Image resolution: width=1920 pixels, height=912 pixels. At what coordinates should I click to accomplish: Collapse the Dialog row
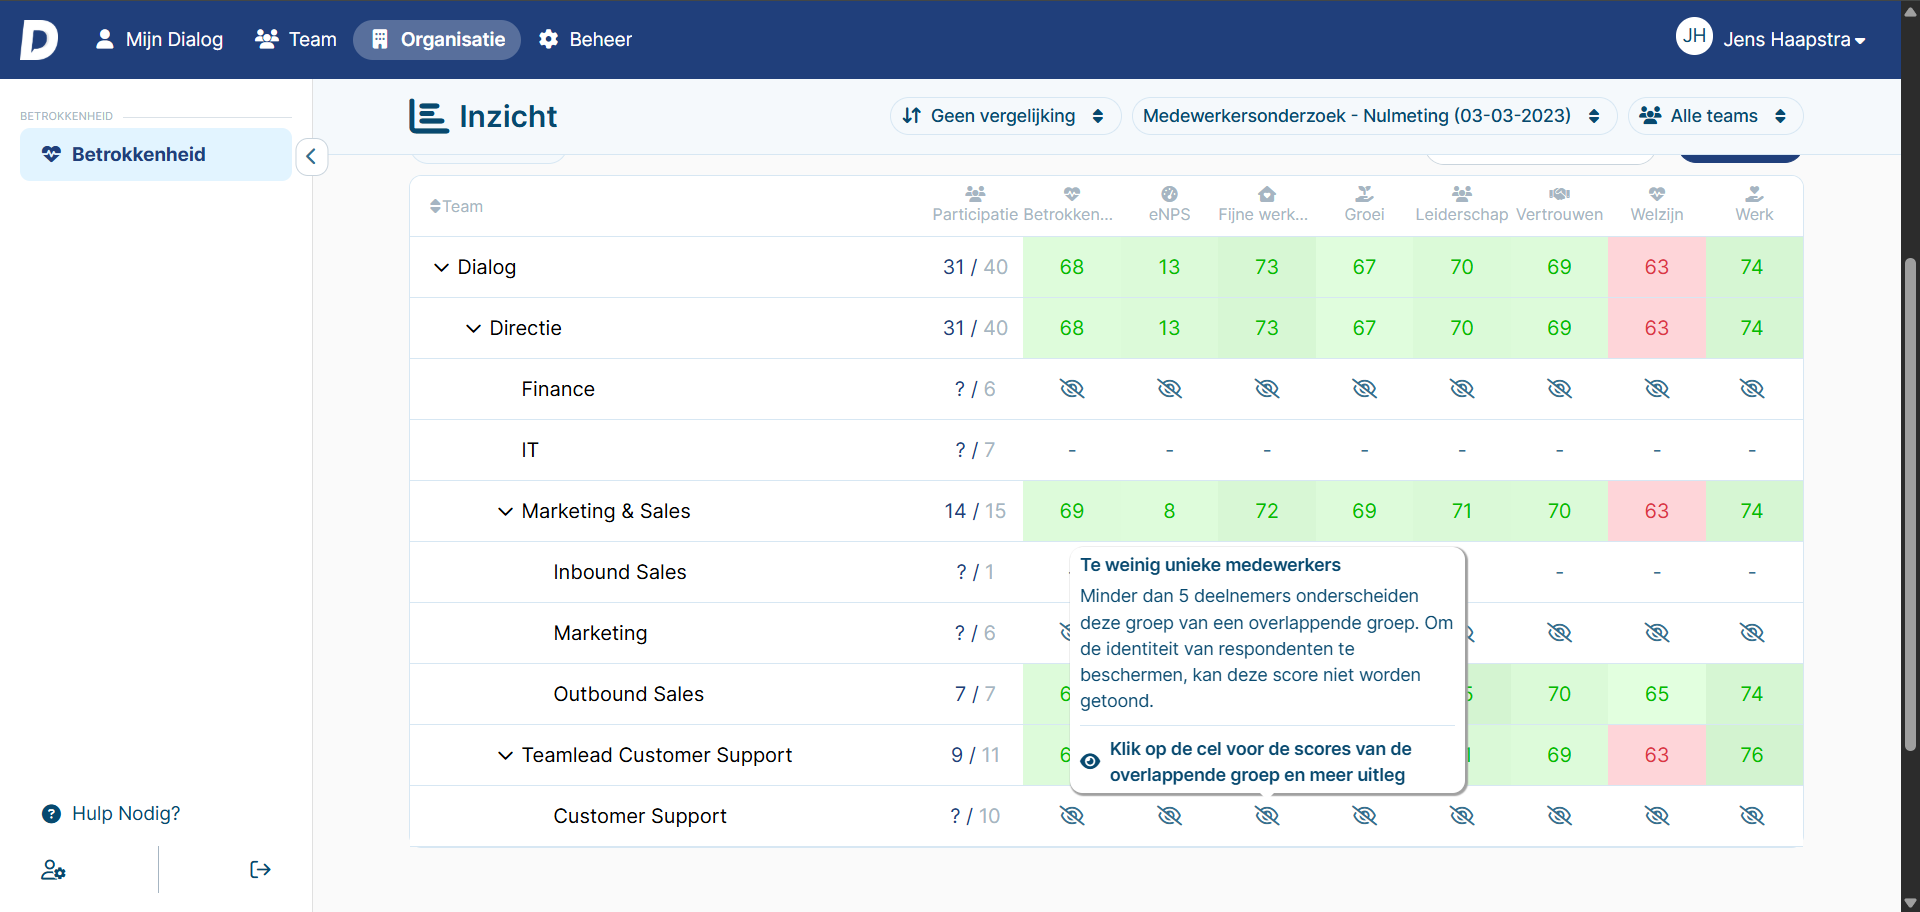[441, 268]
